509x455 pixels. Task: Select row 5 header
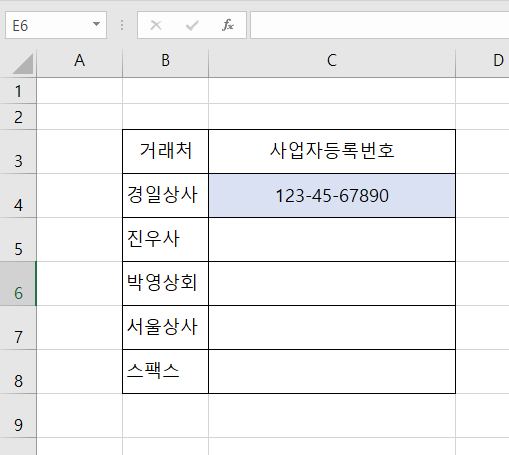[18, 240]
